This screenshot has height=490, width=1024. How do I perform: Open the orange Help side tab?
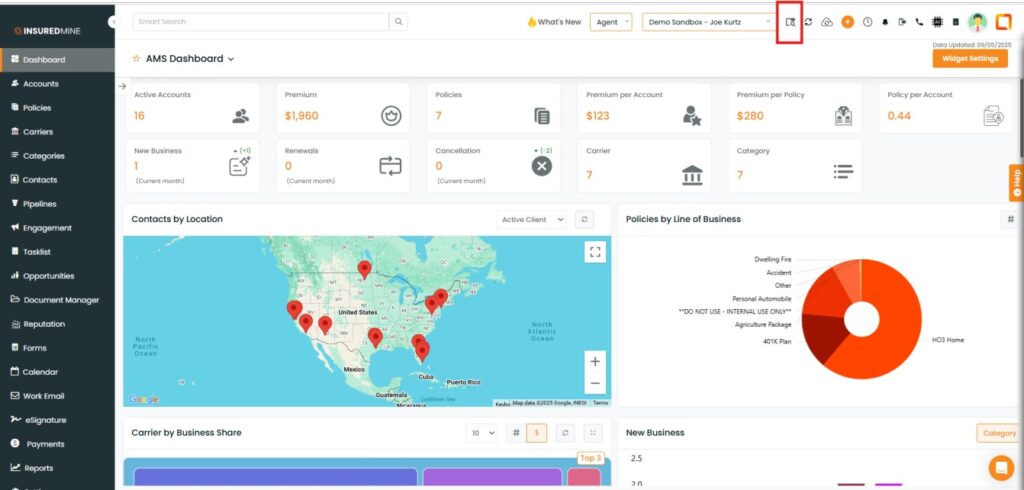click(1016, 183)
